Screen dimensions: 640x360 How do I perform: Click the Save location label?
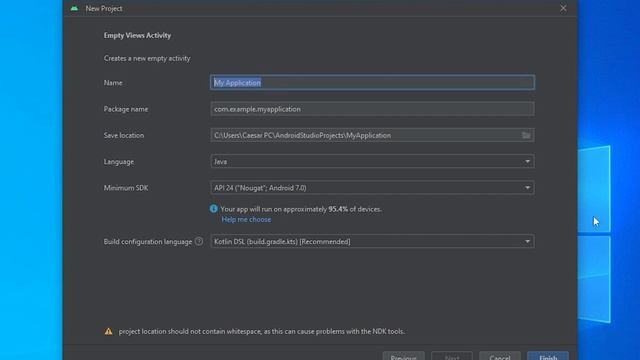(x=124, y=135)
